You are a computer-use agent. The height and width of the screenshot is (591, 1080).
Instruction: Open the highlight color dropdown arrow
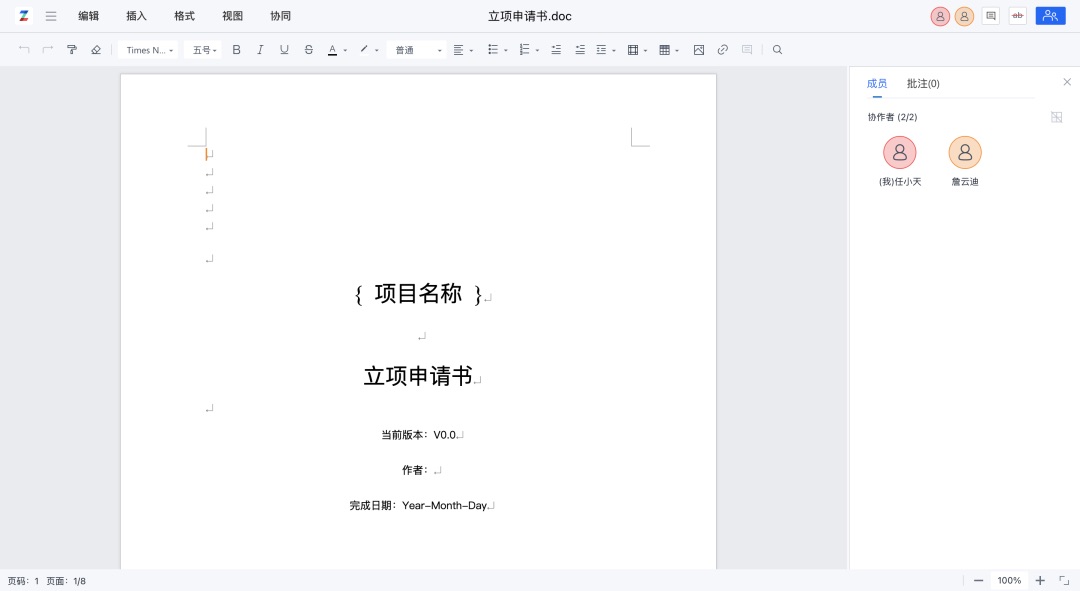click(x=377, y=50)
